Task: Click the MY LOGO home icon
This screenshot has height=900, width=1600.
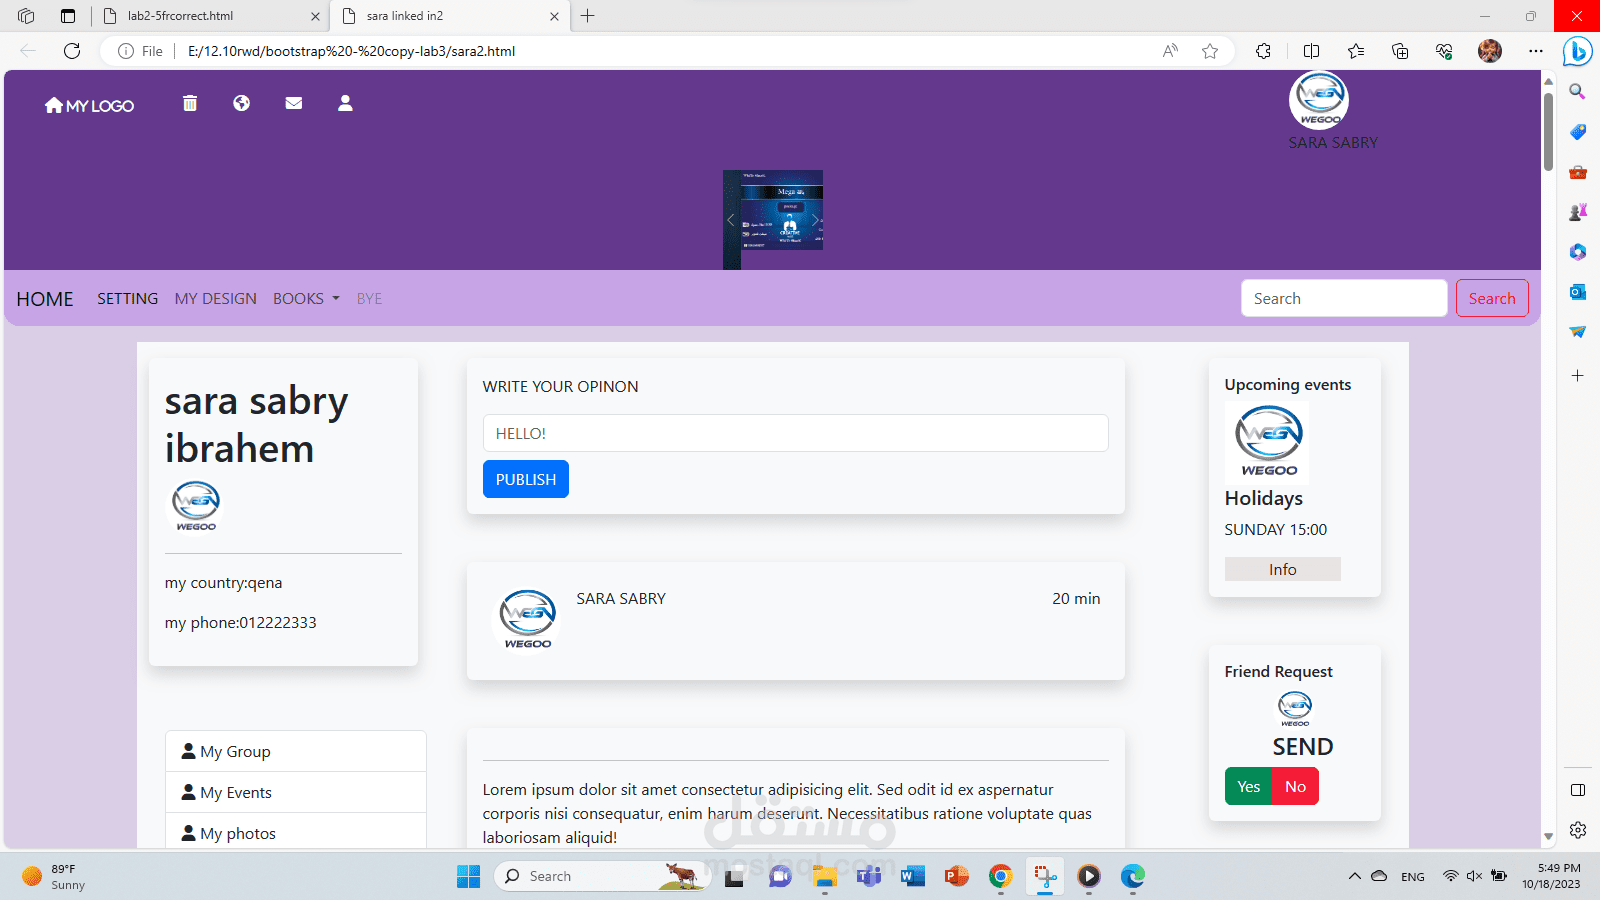Action: point(54,105)
